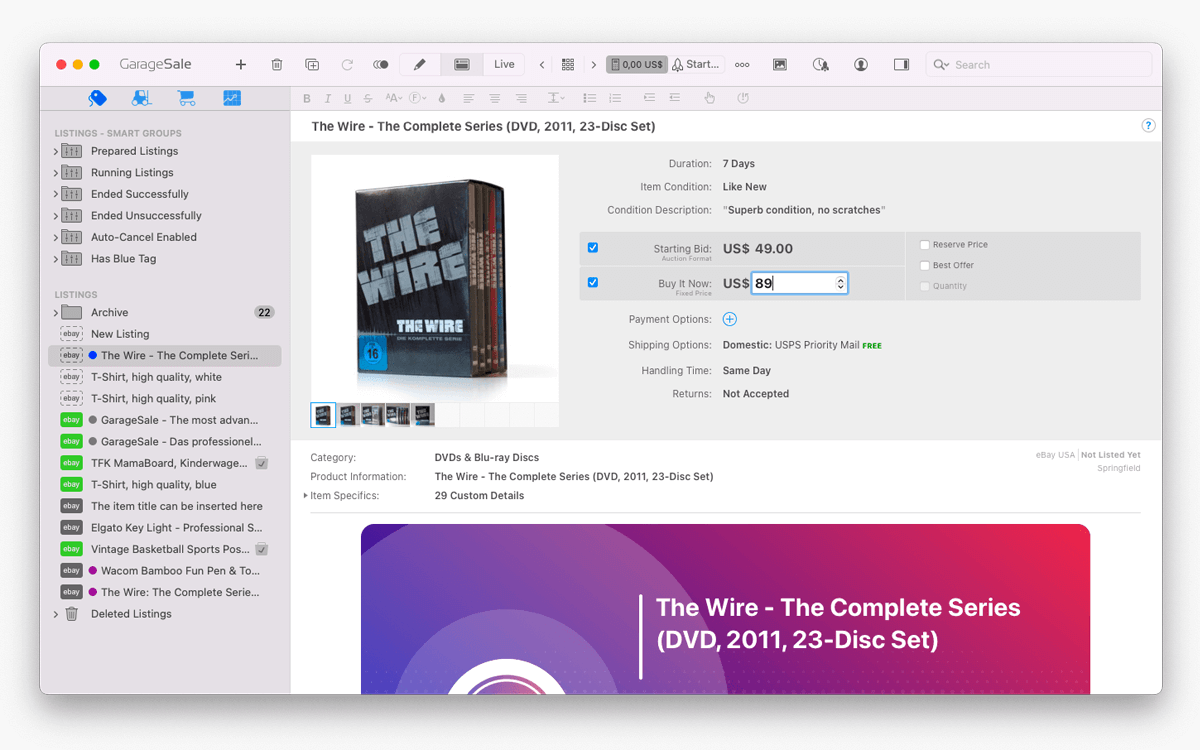Open the font size AA dropdown
1200x750 pixels.
click(x=393, y=98)
